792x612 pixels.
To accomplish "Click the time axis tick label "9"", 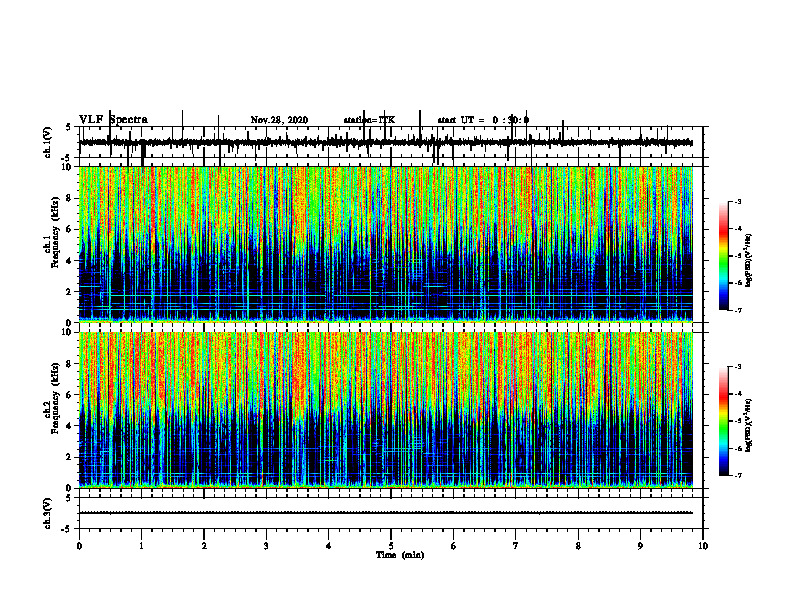I will point(640,546).
